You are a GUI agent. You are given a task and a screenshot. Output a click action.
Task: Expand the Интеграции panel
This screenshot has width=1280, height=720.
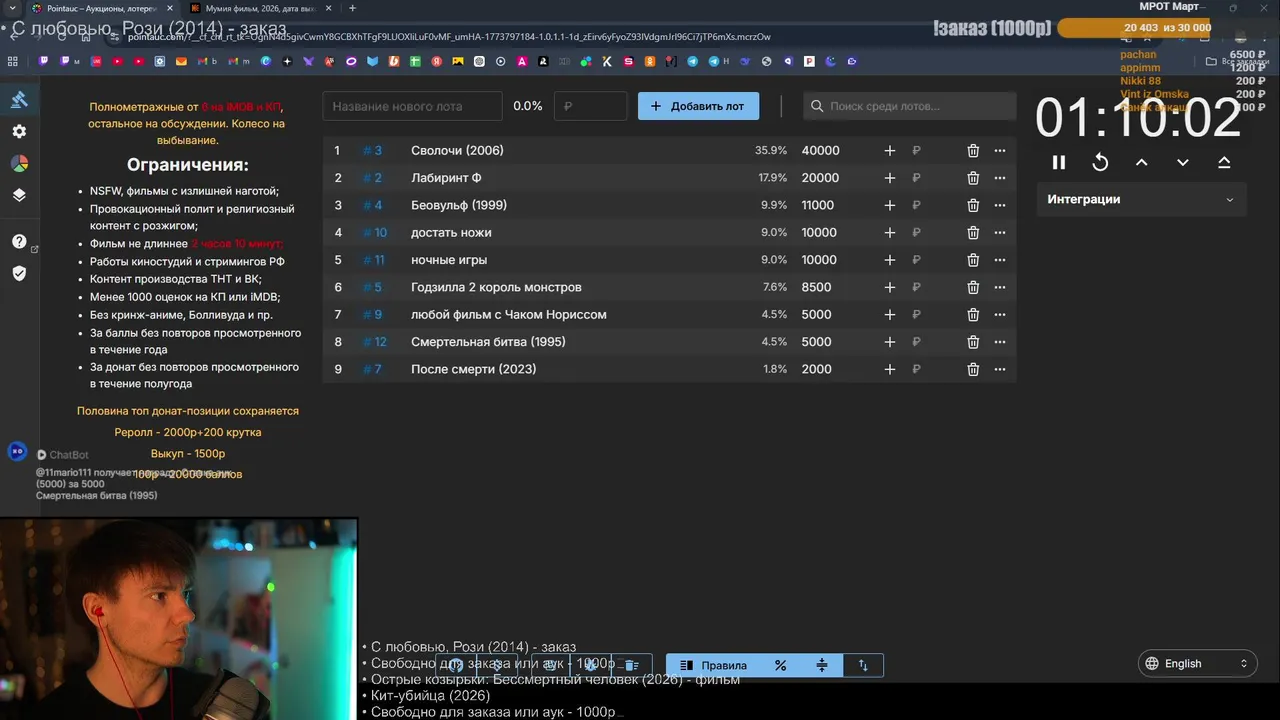(1141, 199)
